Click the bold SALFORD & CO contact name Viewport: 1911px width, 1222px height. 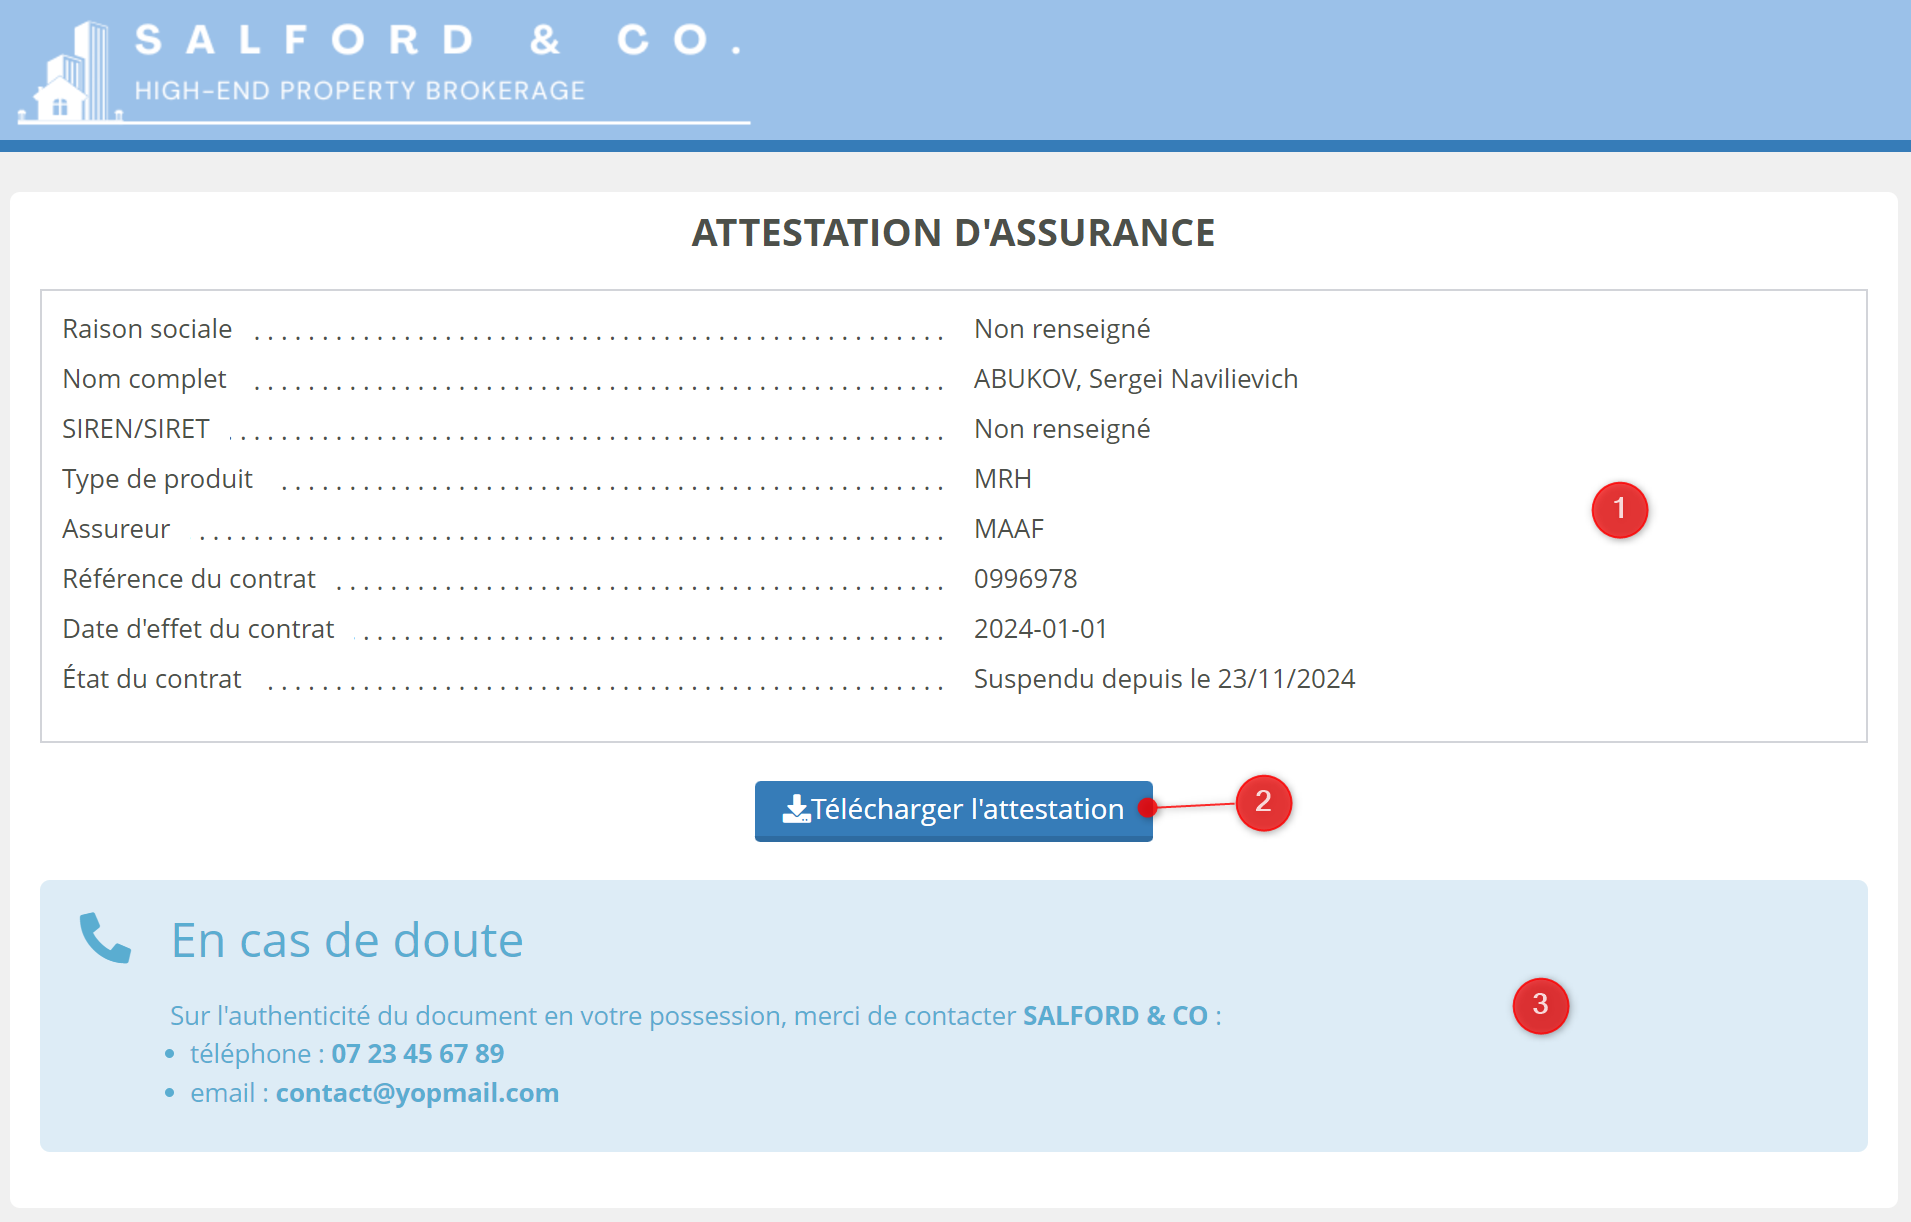(1115, 1016)
